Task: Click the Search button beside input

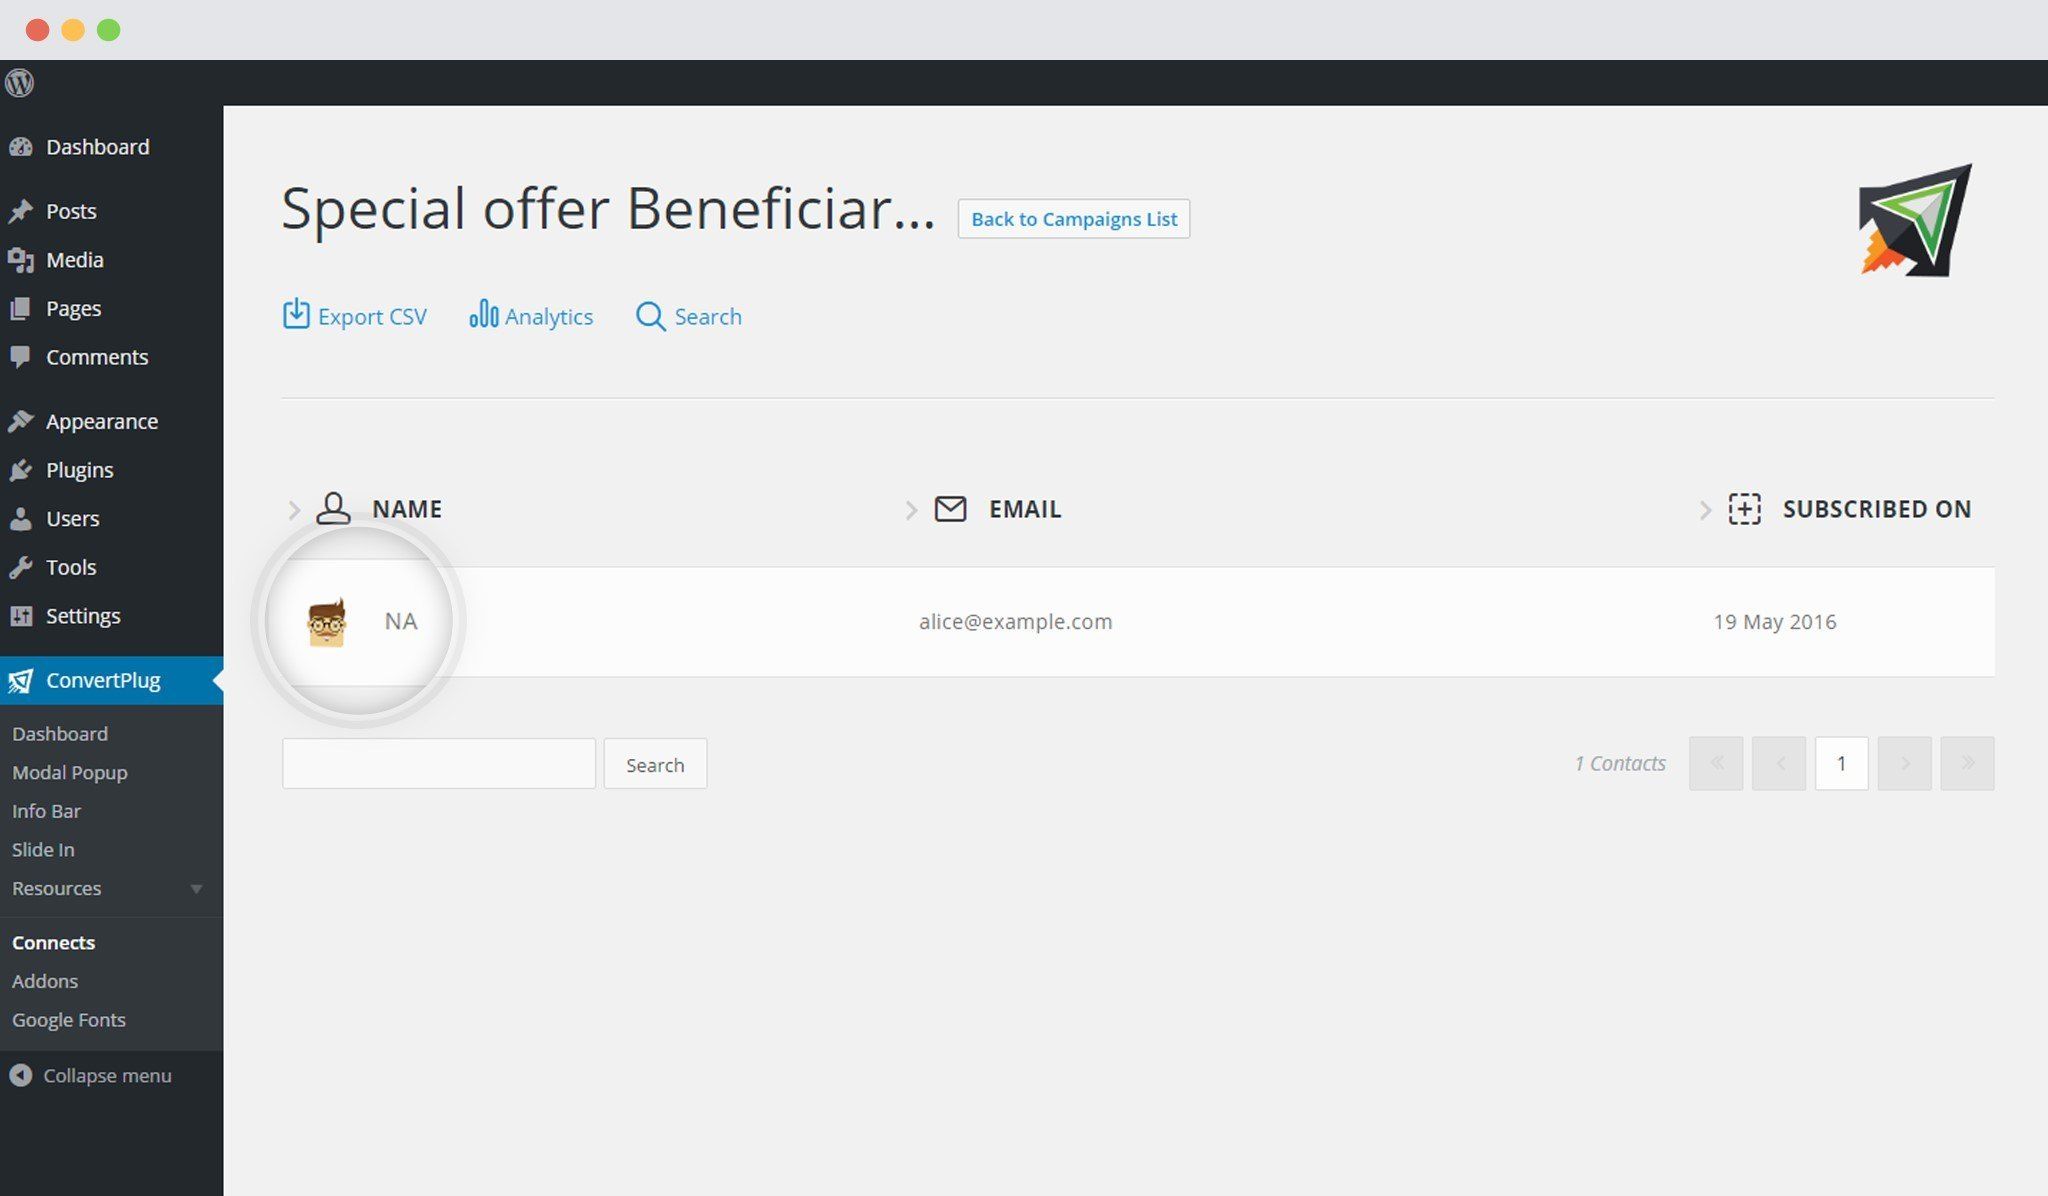Action: (x=655, y=764)
